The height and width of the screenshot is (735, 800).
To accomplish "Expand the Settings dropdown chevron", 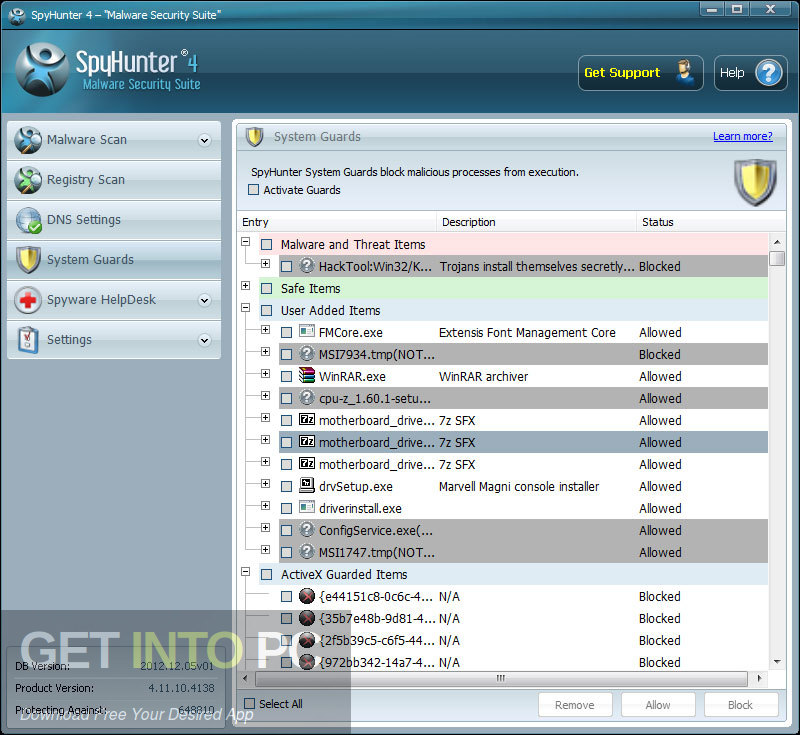I will pyautogui.click(x=205, y=340).
